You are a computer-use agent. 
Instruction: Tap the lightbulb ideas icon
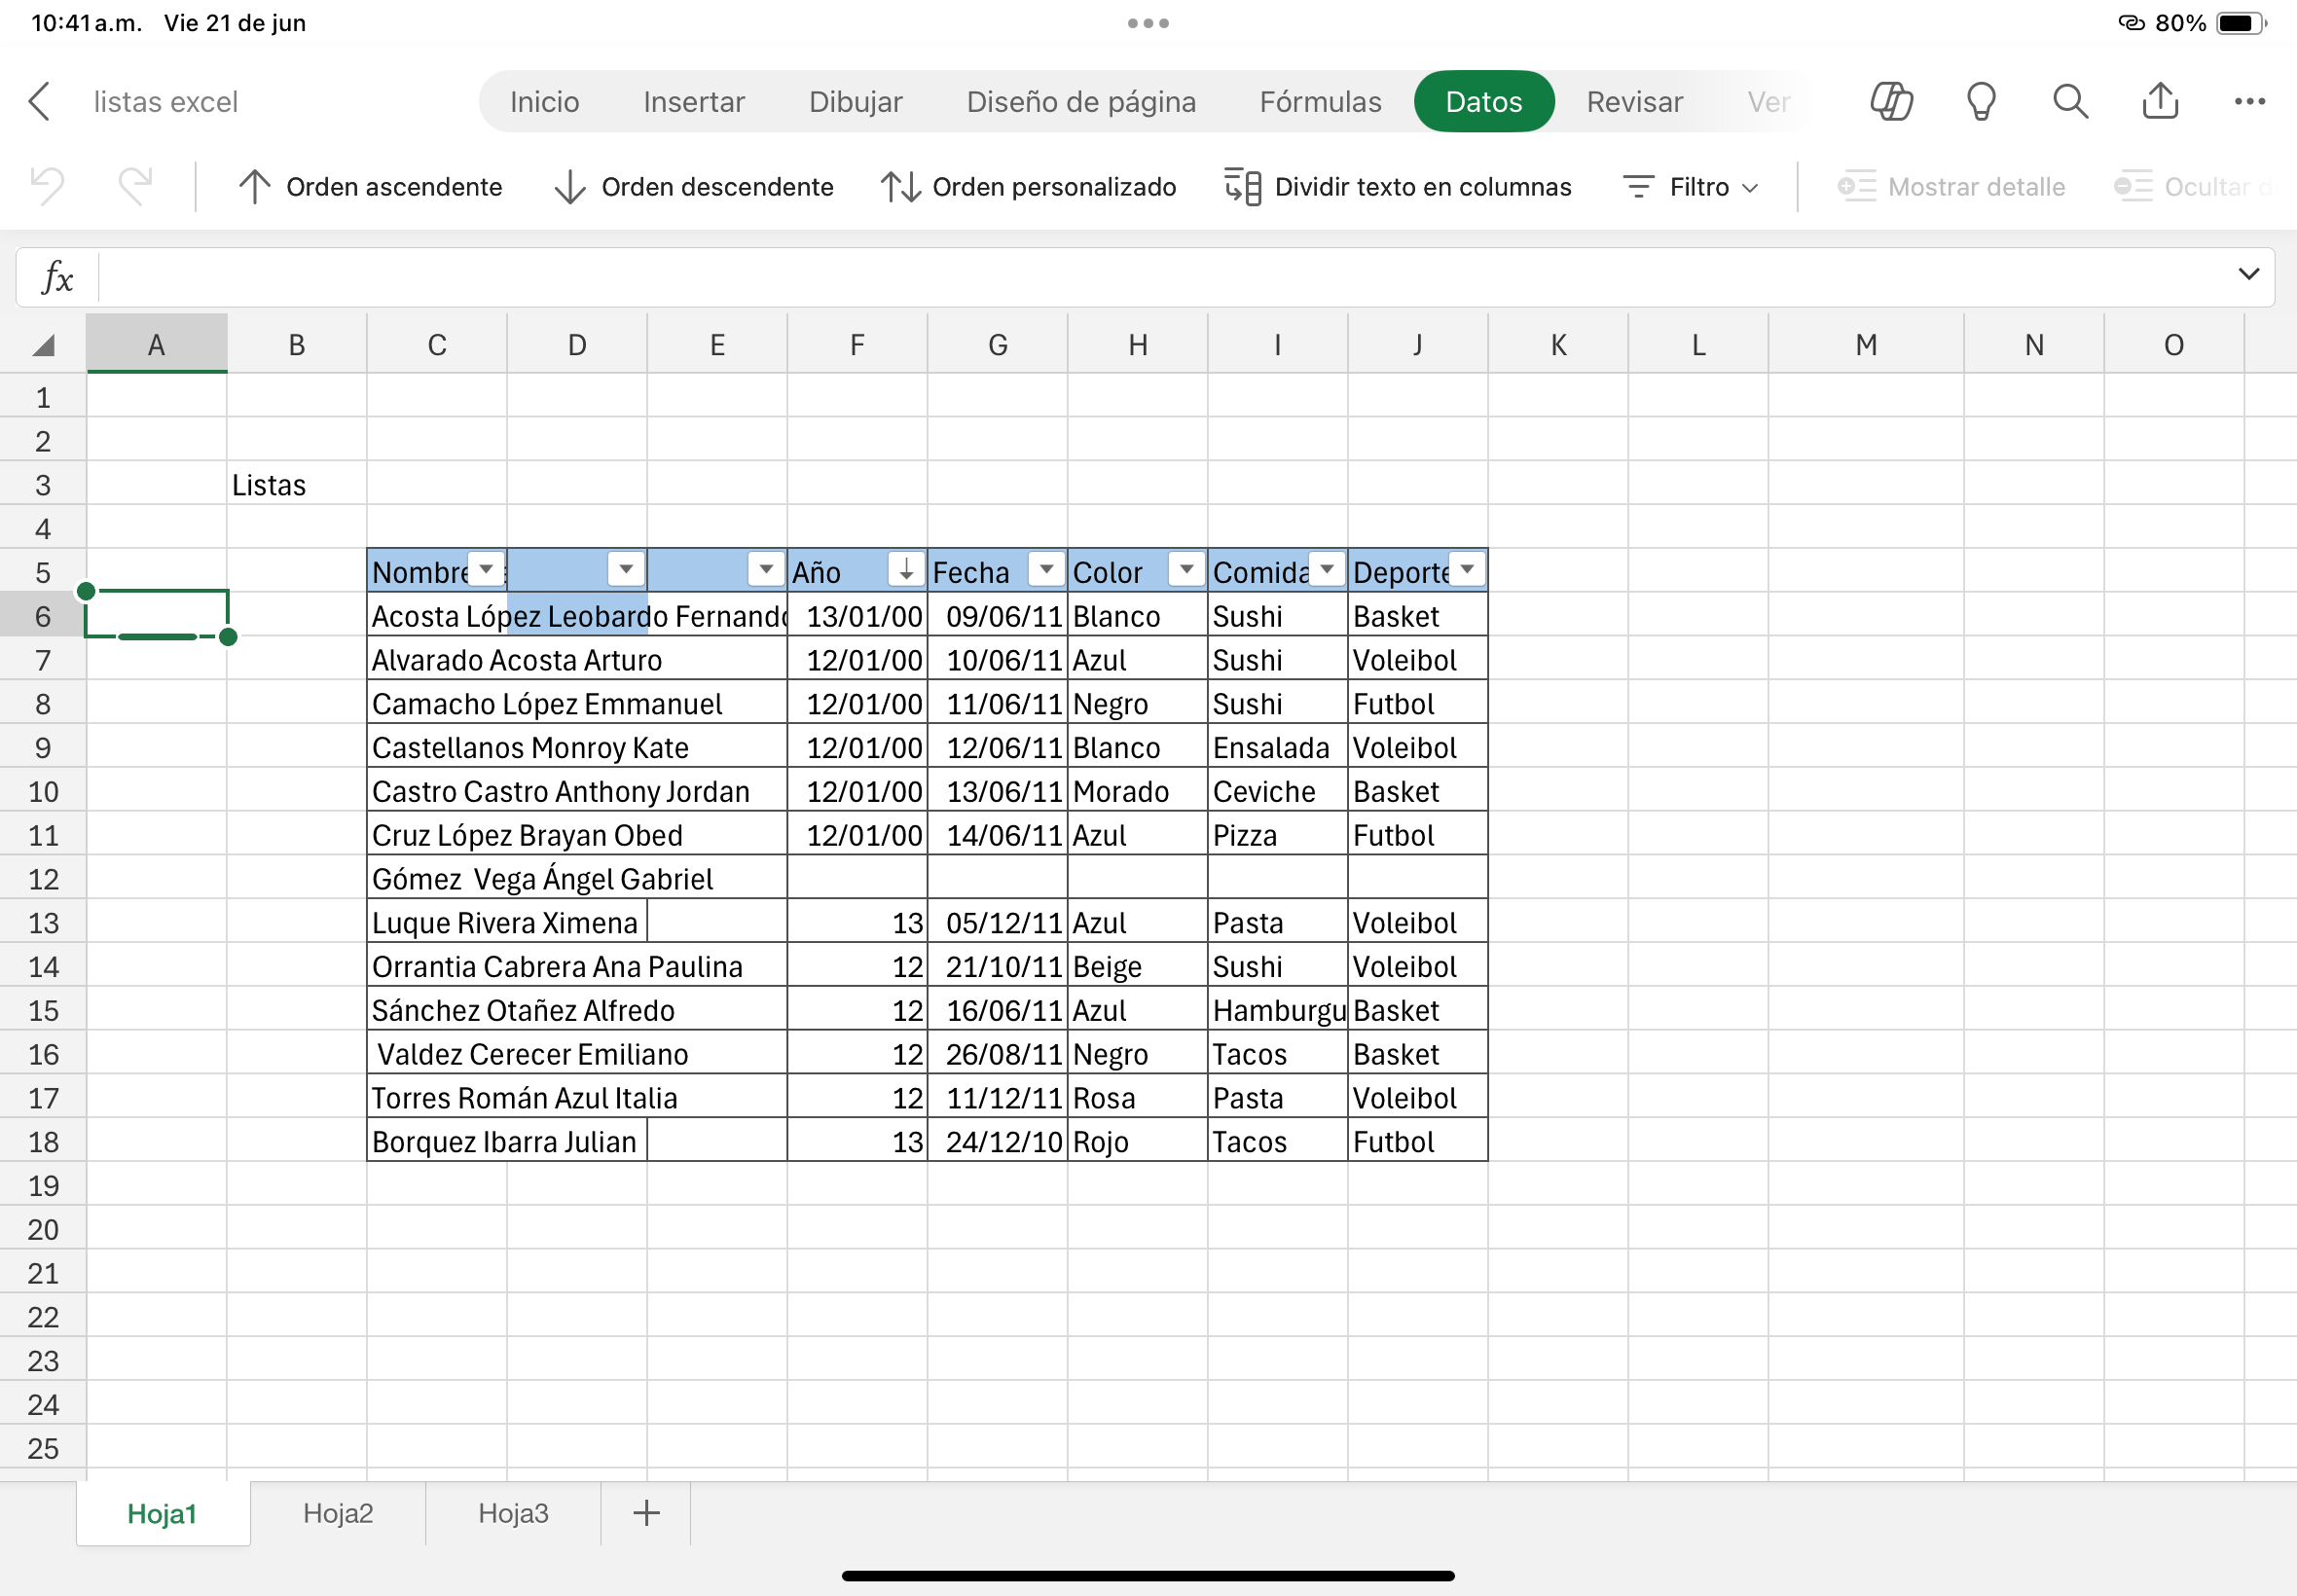(x=1981, y=101)
